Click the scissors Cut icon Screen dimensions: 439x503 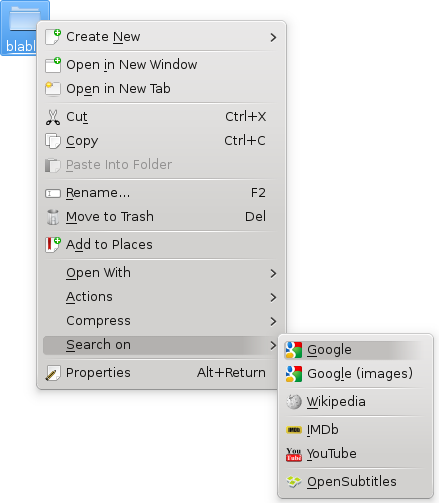coord(53,117)
